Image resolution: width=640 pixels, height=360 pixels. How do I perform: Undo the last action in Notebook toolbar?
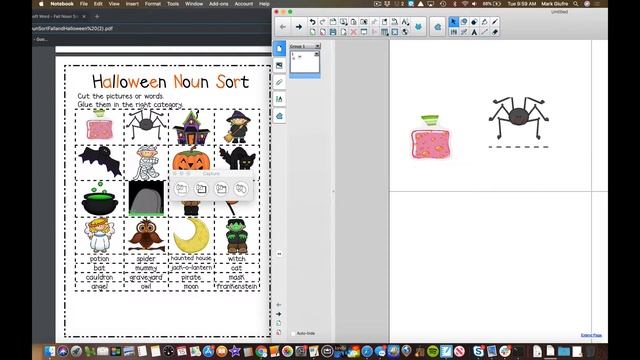[312, 22]
